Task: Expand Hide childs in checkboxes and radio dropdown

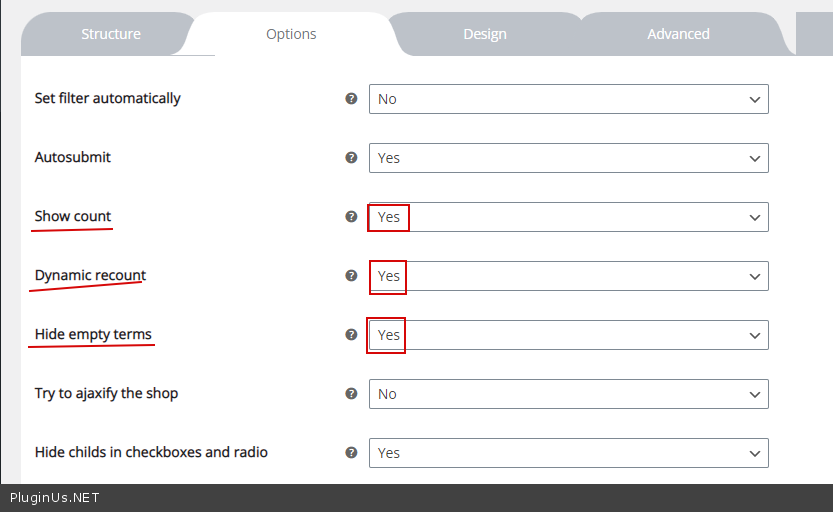Action: coord(568,453)
